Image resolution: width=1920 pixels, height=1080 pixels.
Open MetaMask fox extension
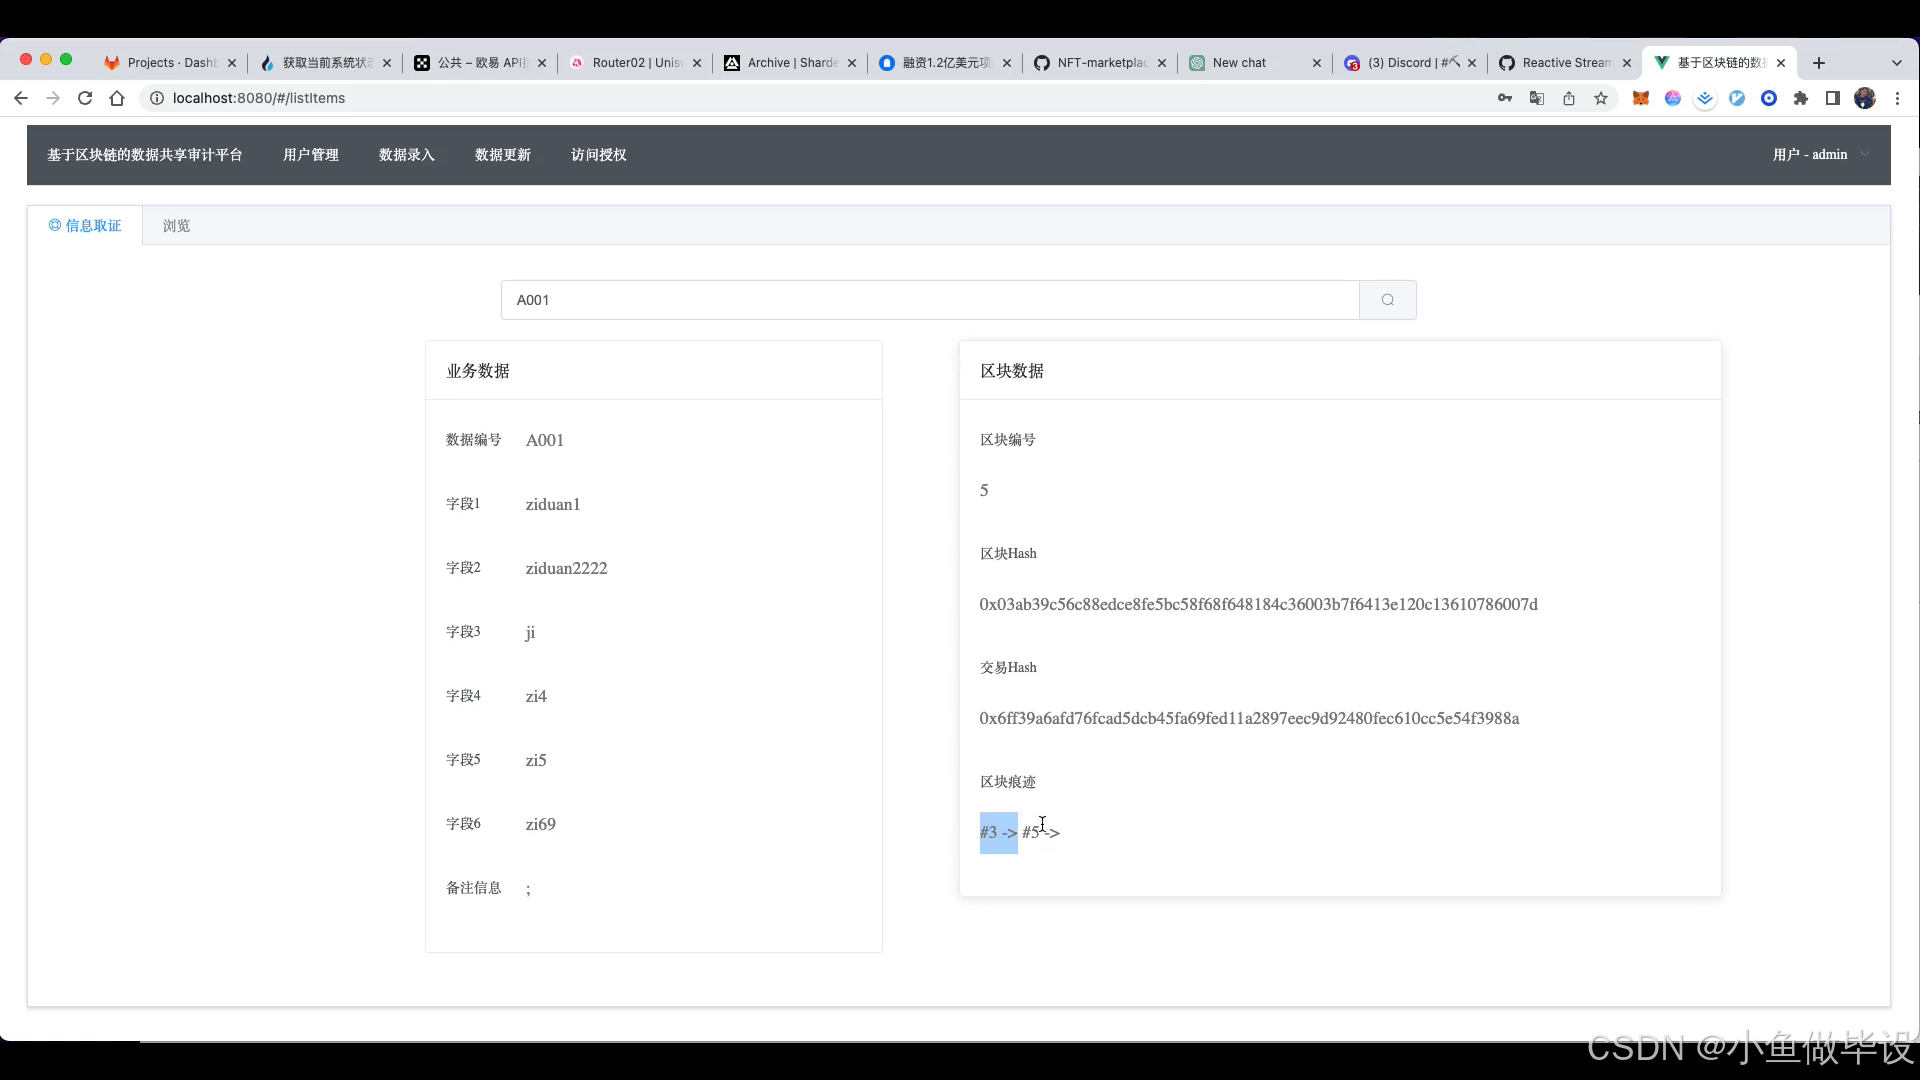(x=1640, y=98)
